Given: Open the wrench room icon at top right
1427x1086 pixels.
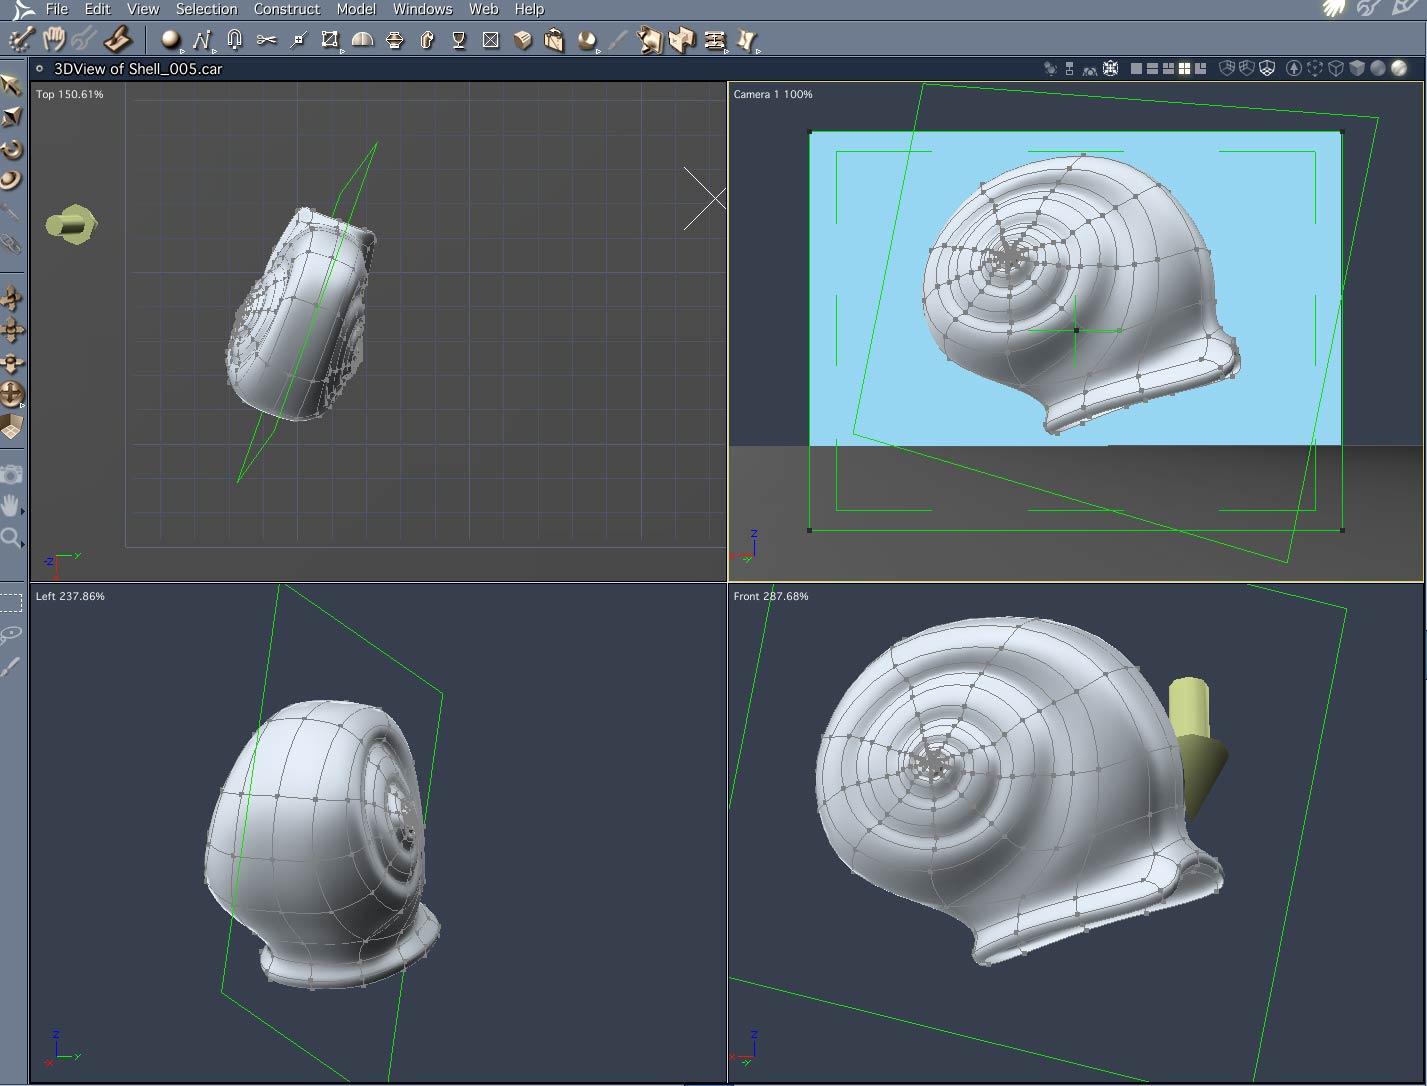Looking at the screenshot, I should pos(1369,9).
